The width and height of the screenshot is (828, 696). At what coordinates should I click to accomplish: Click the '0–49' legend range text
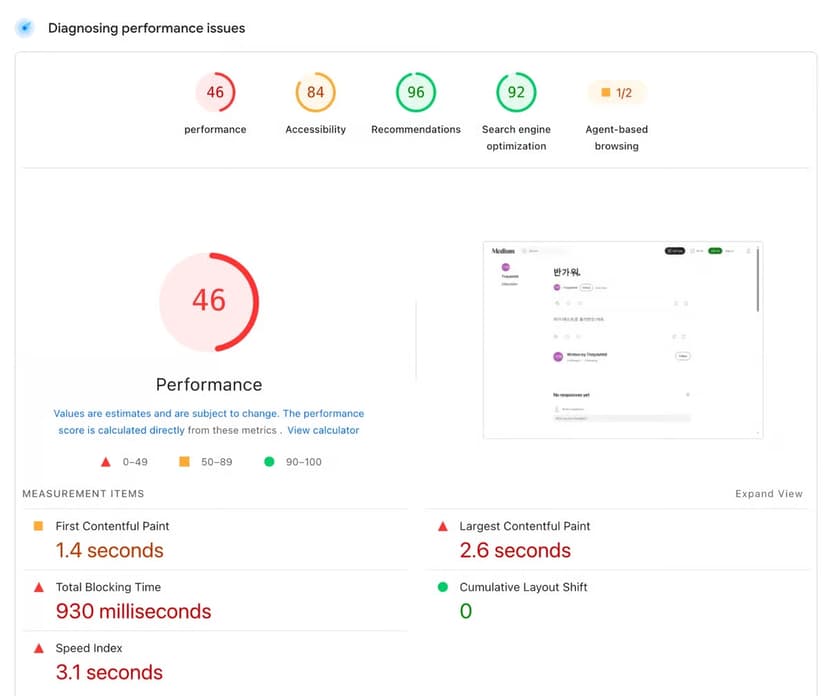(135, 462)
